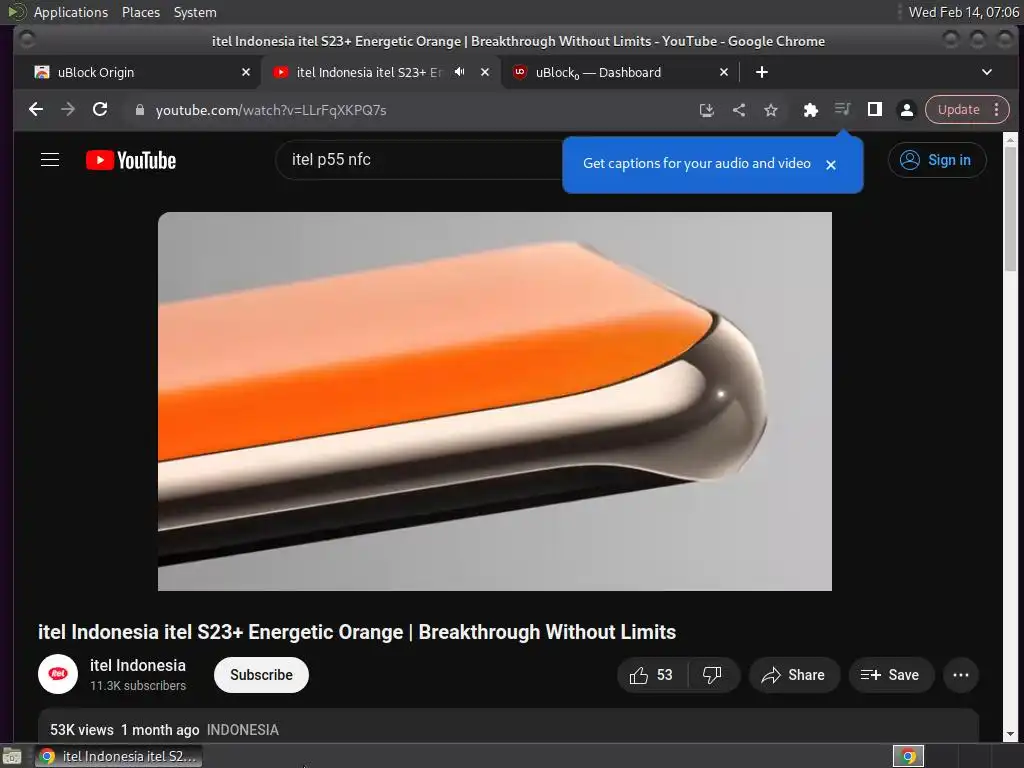The width and height of the screenshot is (1024, 768).
Task: Subscribe to itel Indonesia
Action: point(261,675)
